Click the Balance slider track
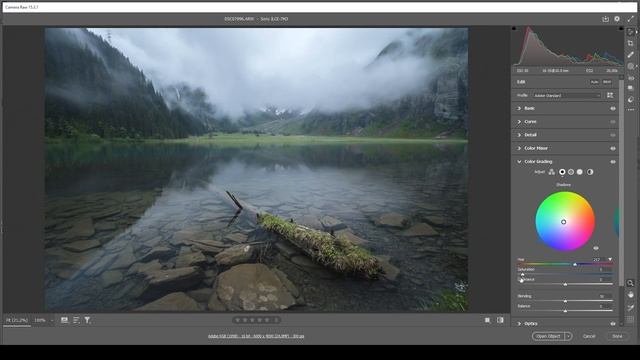The height and width of the screenshot is (360, 640). click(565, 311)
